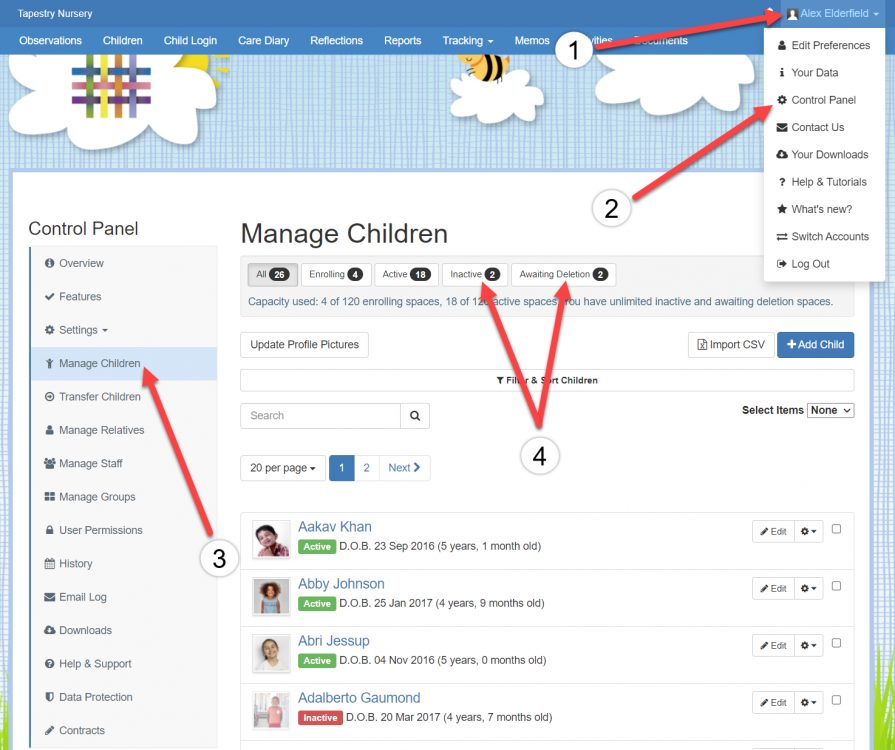The image size is (895, 750).
Task: Tick the checkbox for Abri Jessup
Action: [836, 643]
